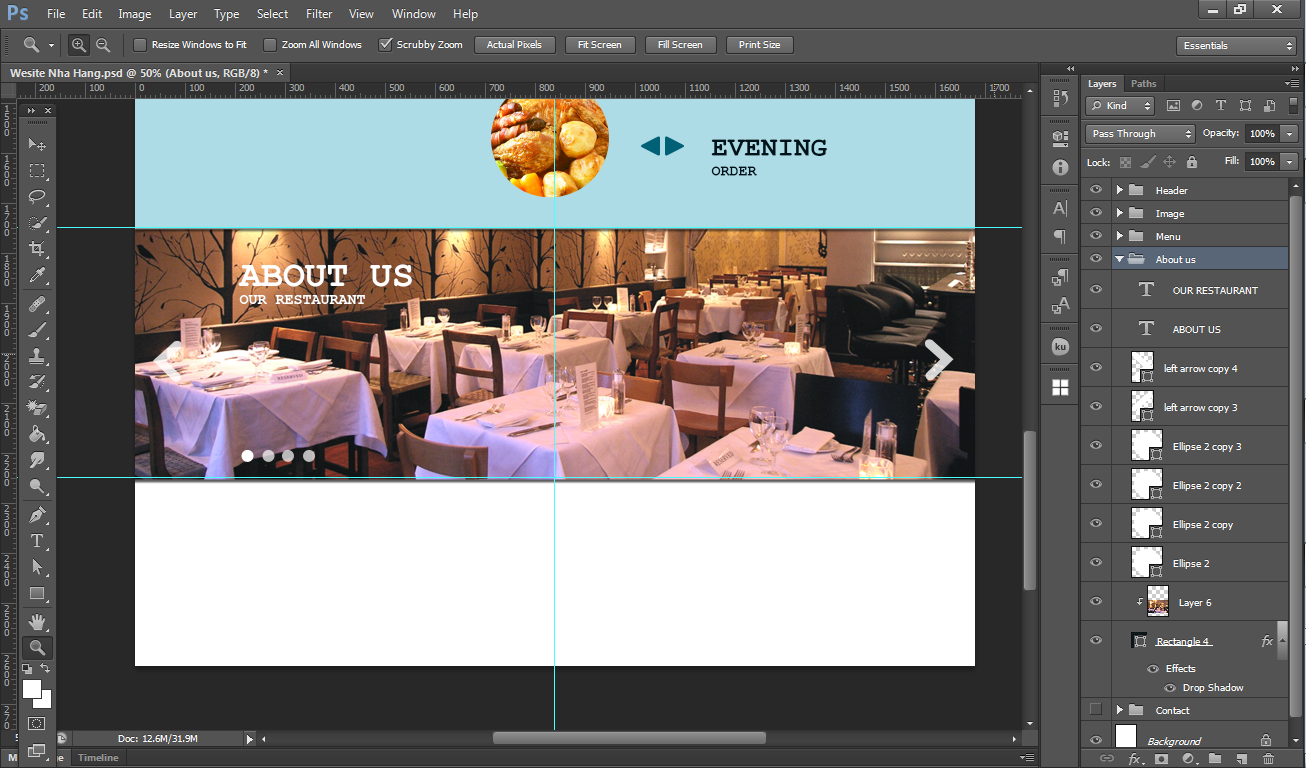The width and height of the screenshot is (1306, 768).
Task: Click the Fit Screen button
Action: click(x=600, y=45)
